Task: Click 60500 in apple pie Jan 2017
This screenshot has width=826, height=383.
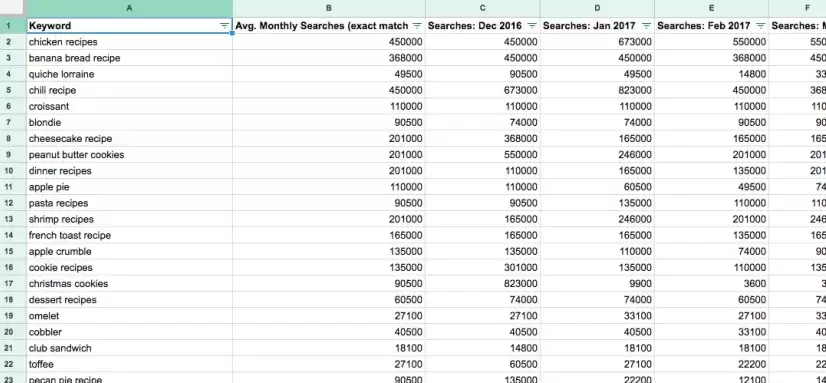Action: click(597, 187)
